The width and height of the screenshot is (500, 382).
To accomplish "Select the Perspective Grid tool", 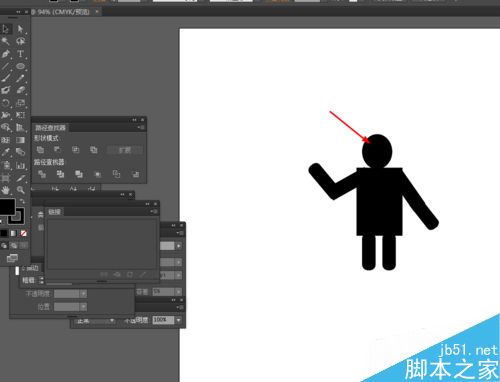I will pyautogui.click(x=20, y=127).
